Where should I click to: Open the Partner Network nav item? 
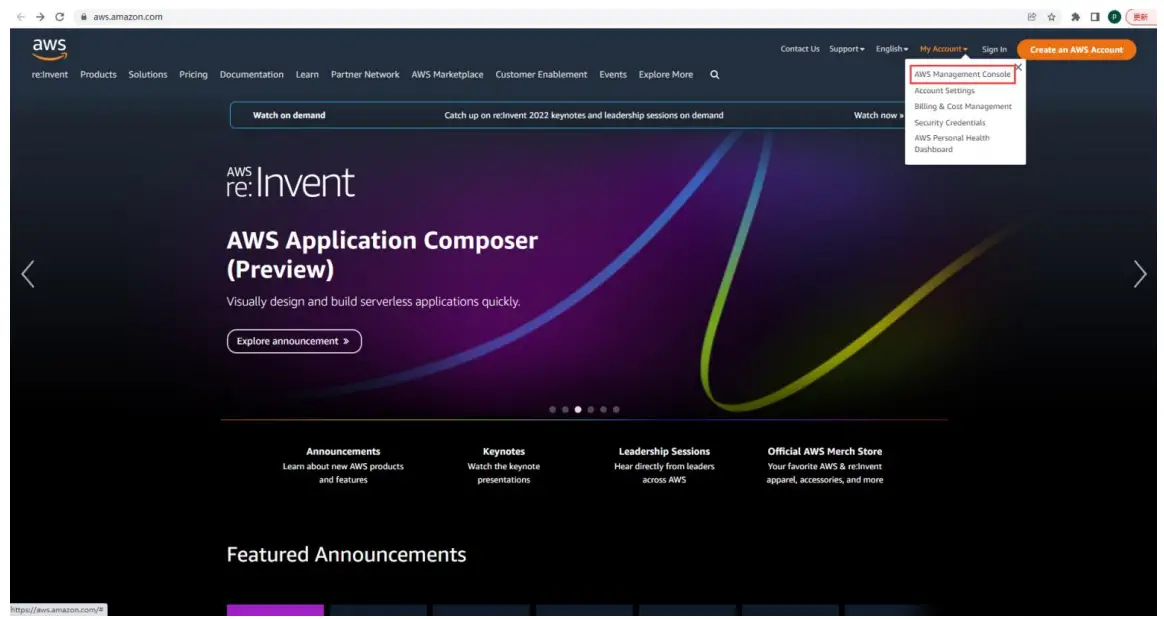click(365, 75)
